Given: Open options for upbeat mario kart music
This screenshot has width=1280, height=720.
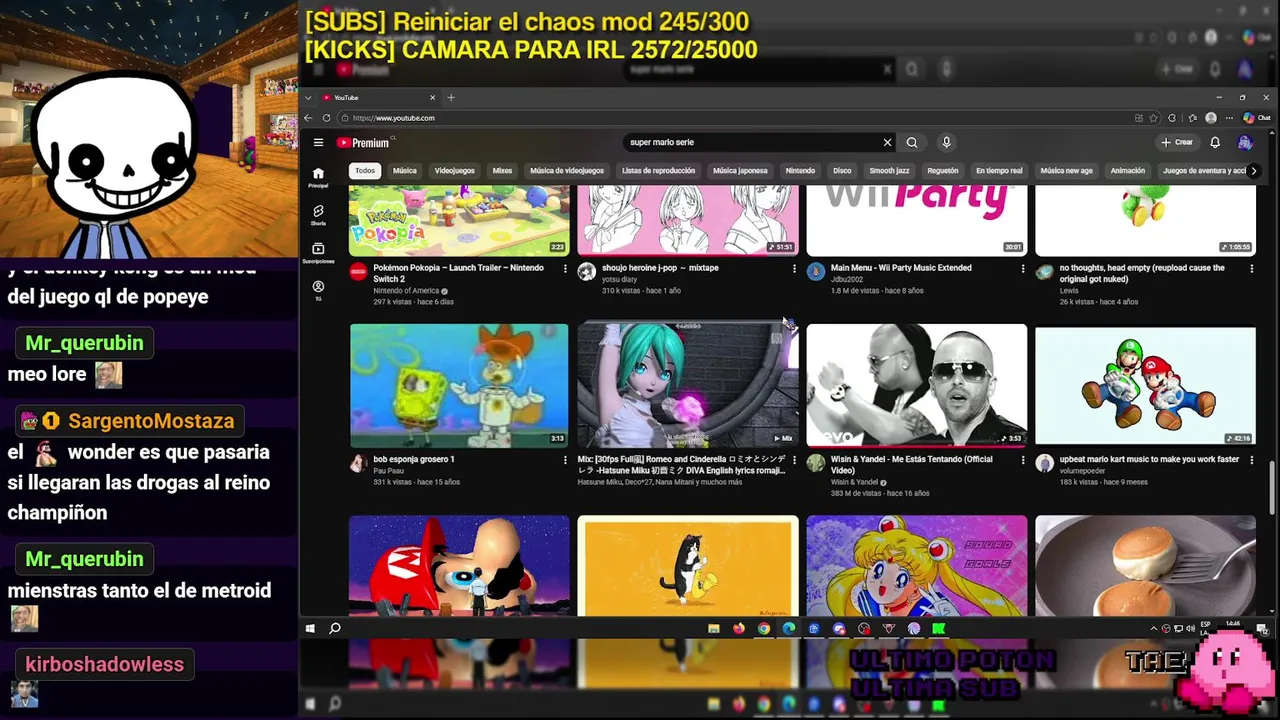Looking at the screenshot, I should pos(1251,460).
